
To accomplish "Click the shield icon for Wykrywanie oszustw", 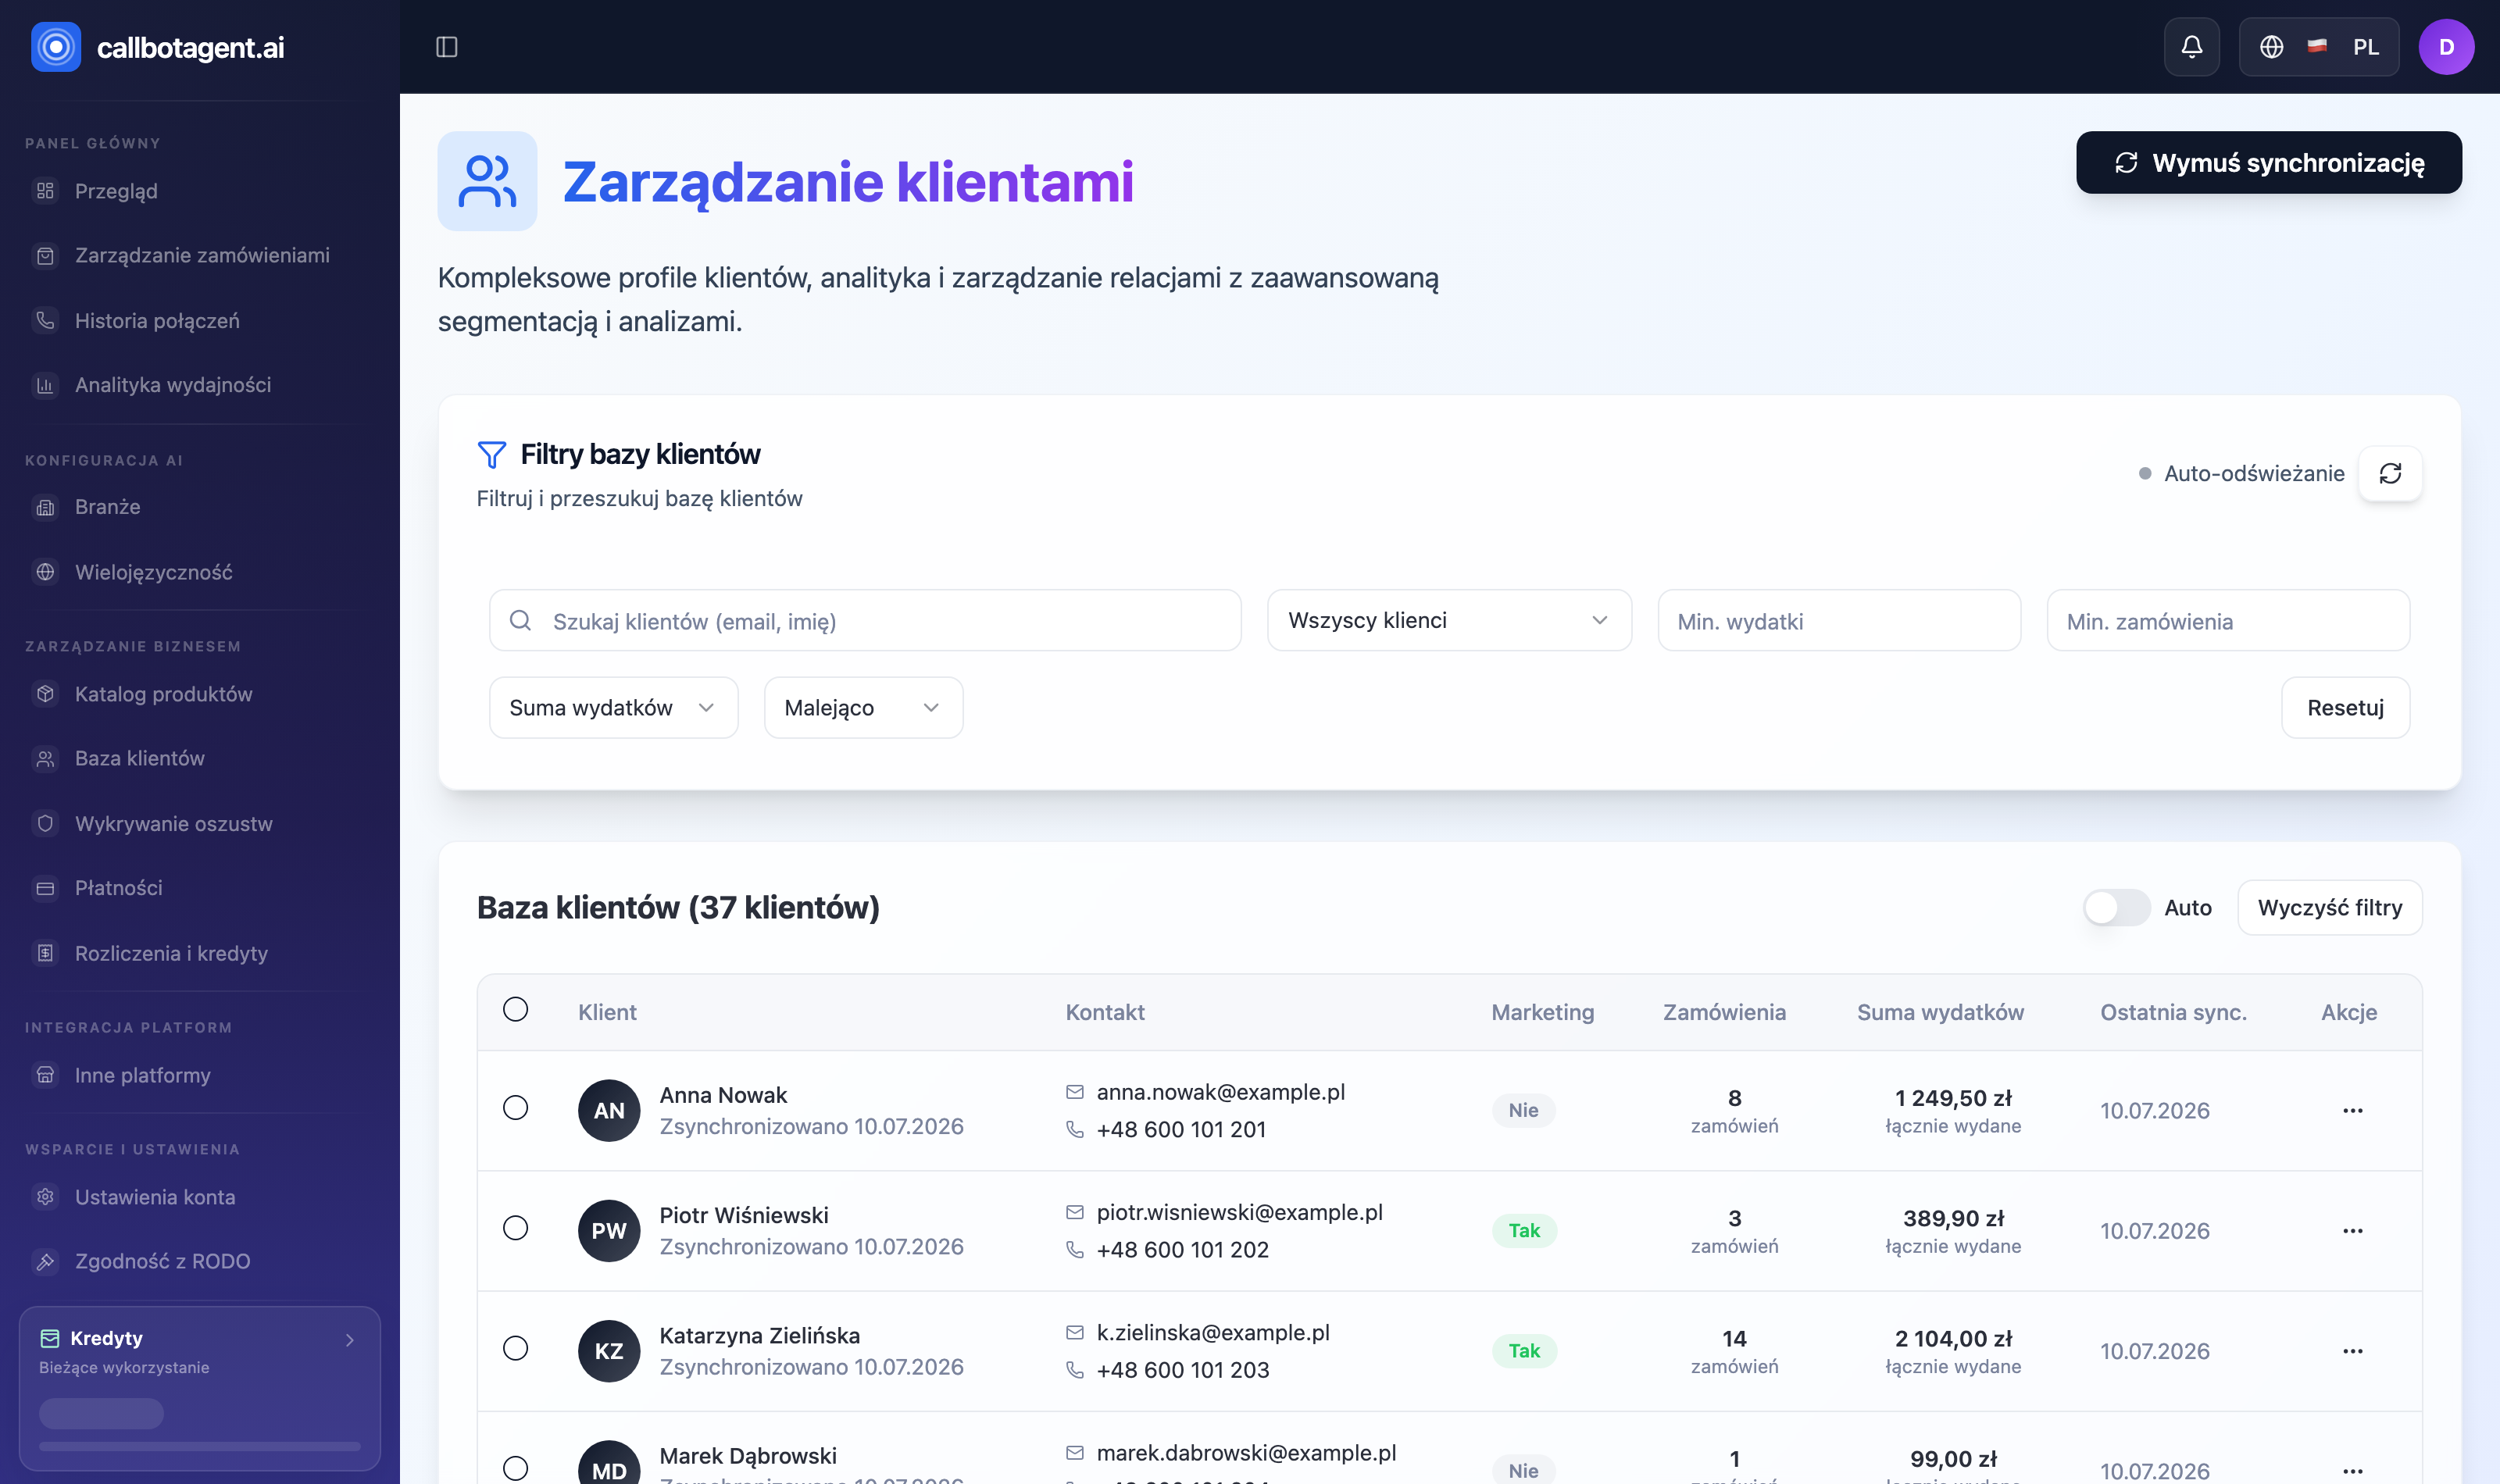I will [45, 823].
